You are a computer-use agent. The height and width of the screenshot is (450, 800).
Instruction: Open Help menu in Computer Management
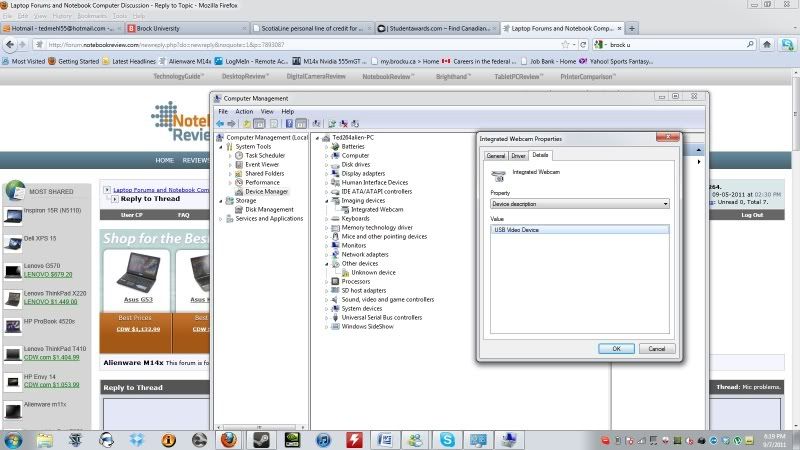point(288,111)
